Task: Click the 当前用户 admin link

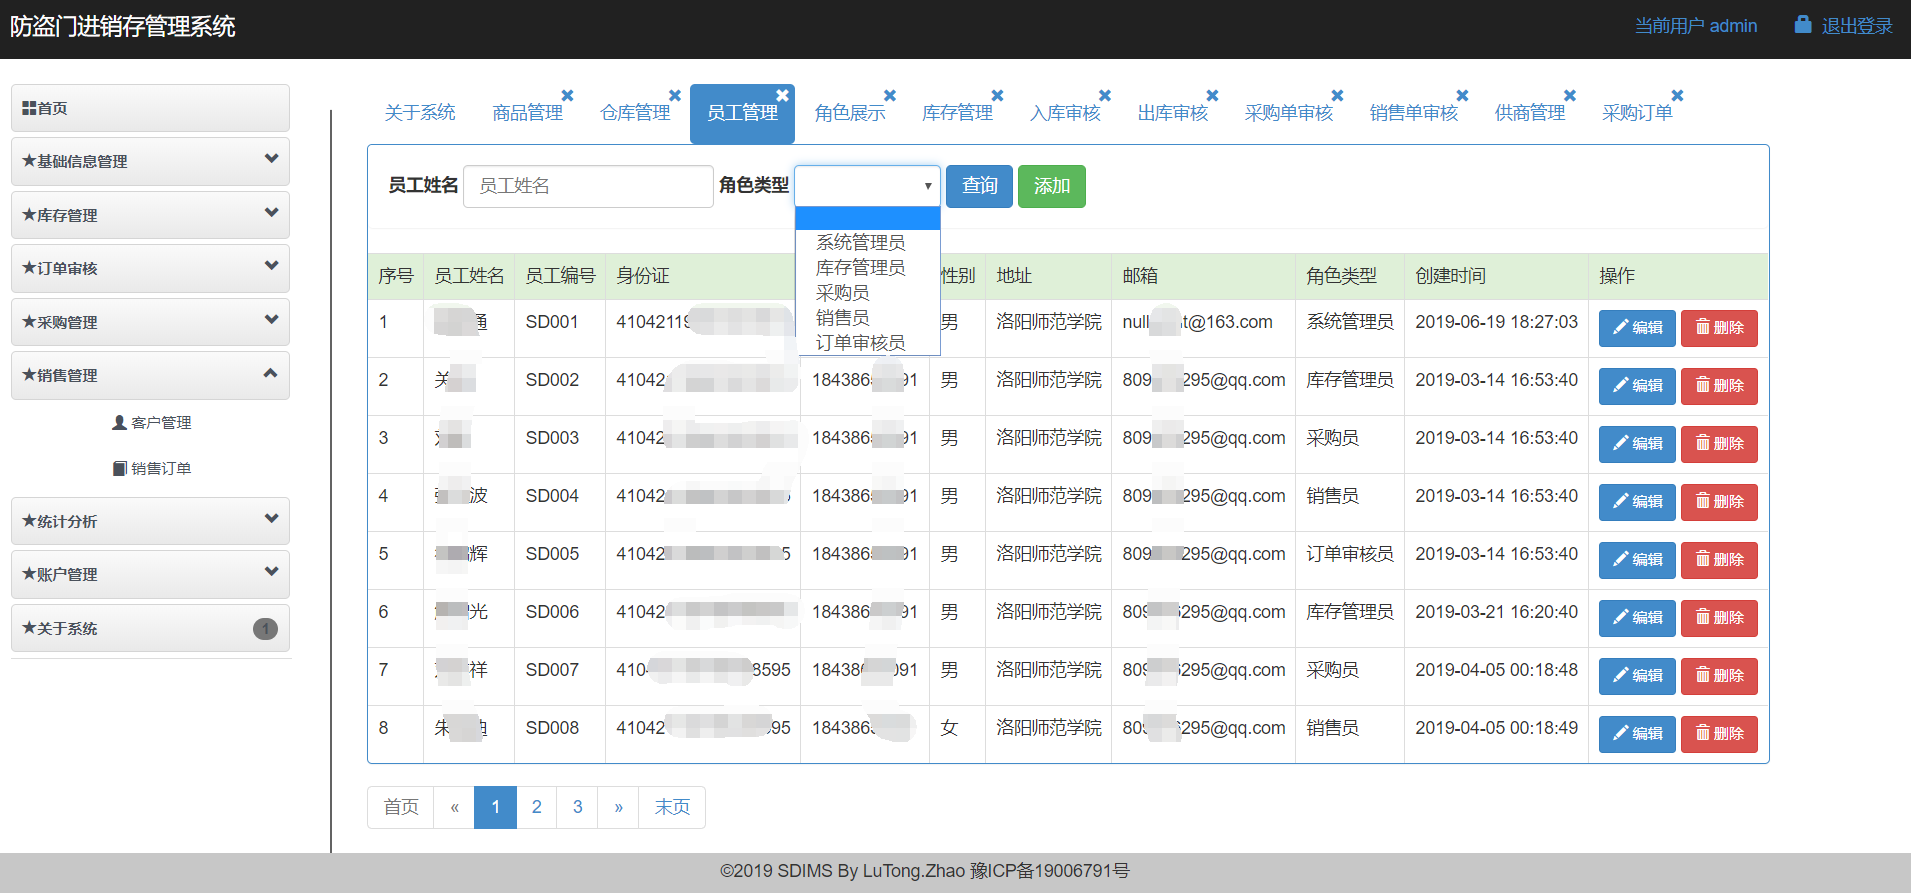Action: tap(1696, 26)
